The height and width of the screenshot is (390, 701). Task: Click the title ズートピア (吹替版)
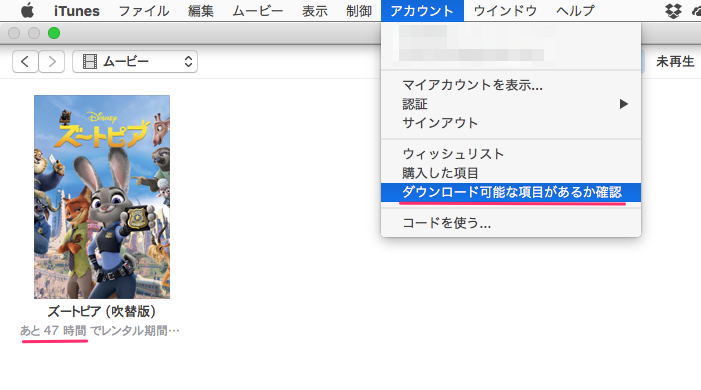(102, 311)
